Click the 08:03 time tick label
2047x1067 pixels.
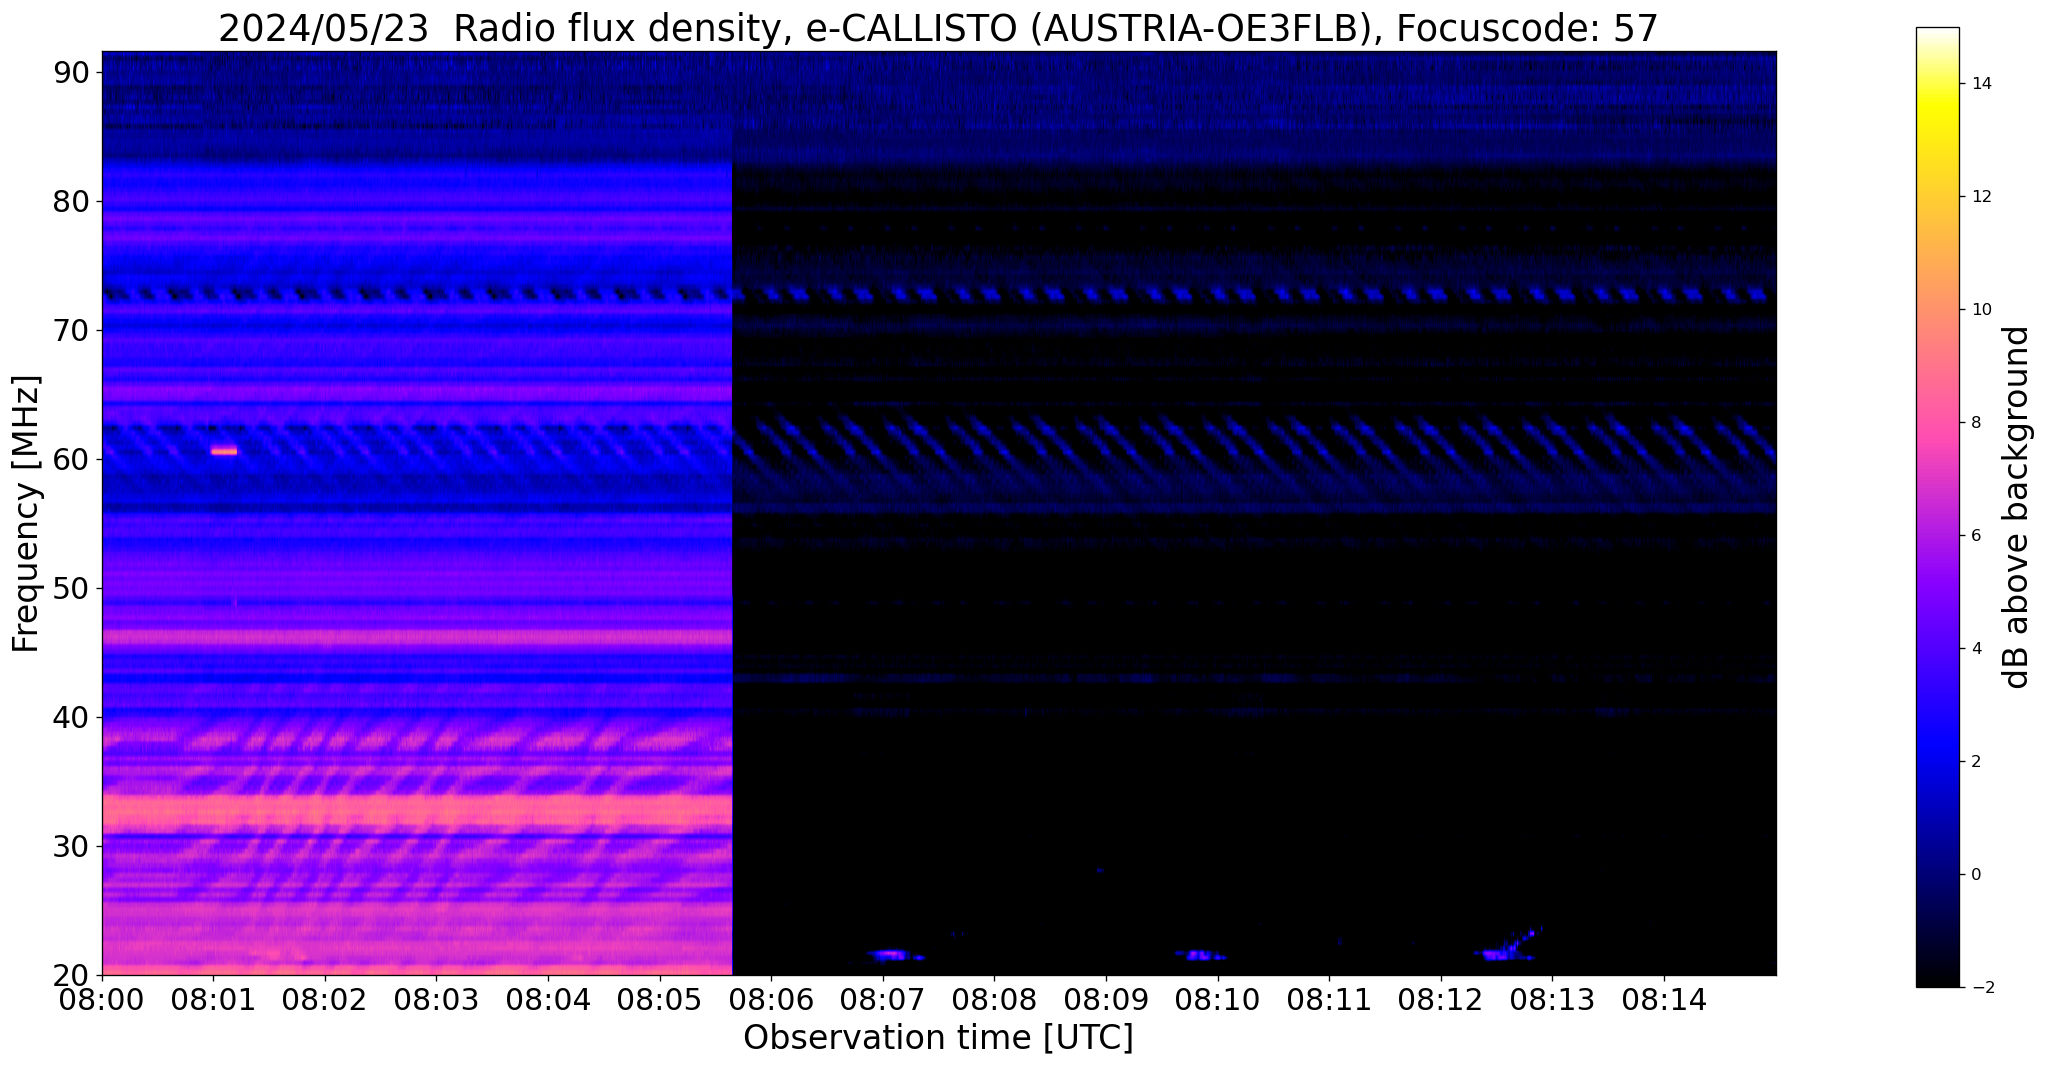tap(436, 1000)
